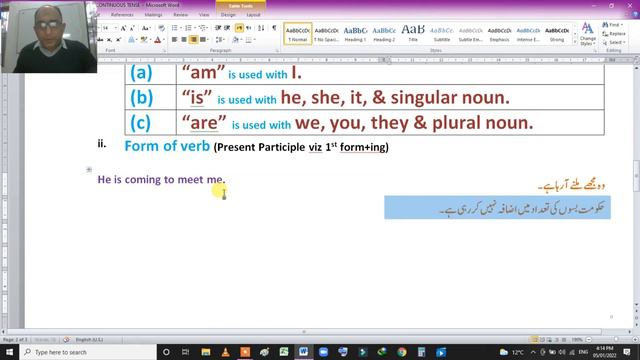Open the Font Color dropdown arrow
The width and height of the screenshot is (640, 360).
point(164,40)
